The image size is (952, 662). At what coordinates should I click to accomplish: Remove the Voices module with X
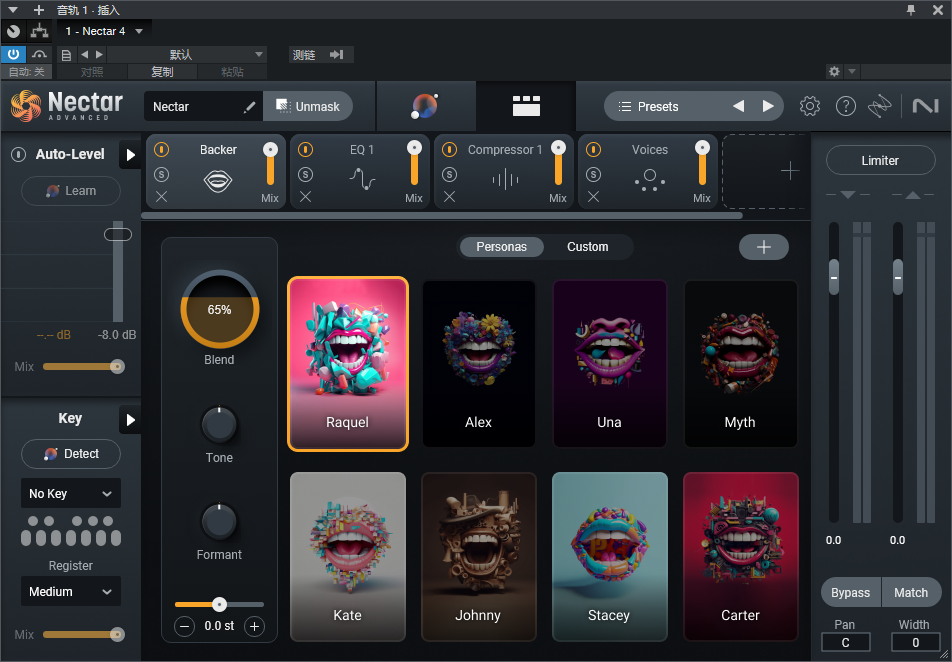pos(593,197)
